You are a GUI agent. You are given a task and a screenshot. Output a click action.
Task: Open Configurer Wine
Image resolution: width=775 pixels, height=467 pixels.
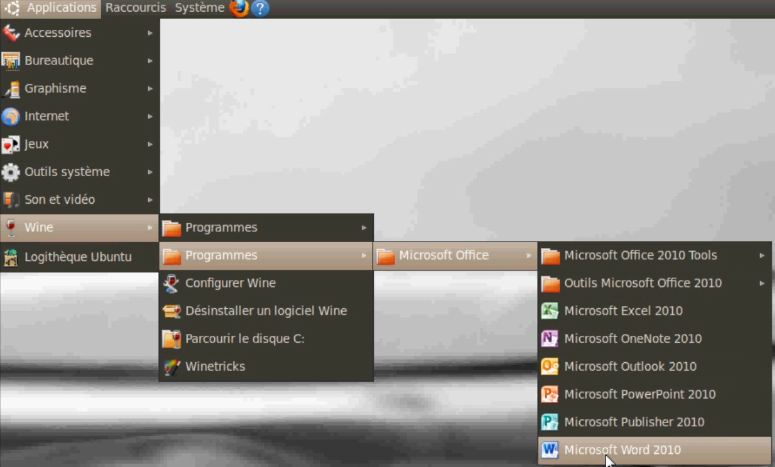coord(266,283)
